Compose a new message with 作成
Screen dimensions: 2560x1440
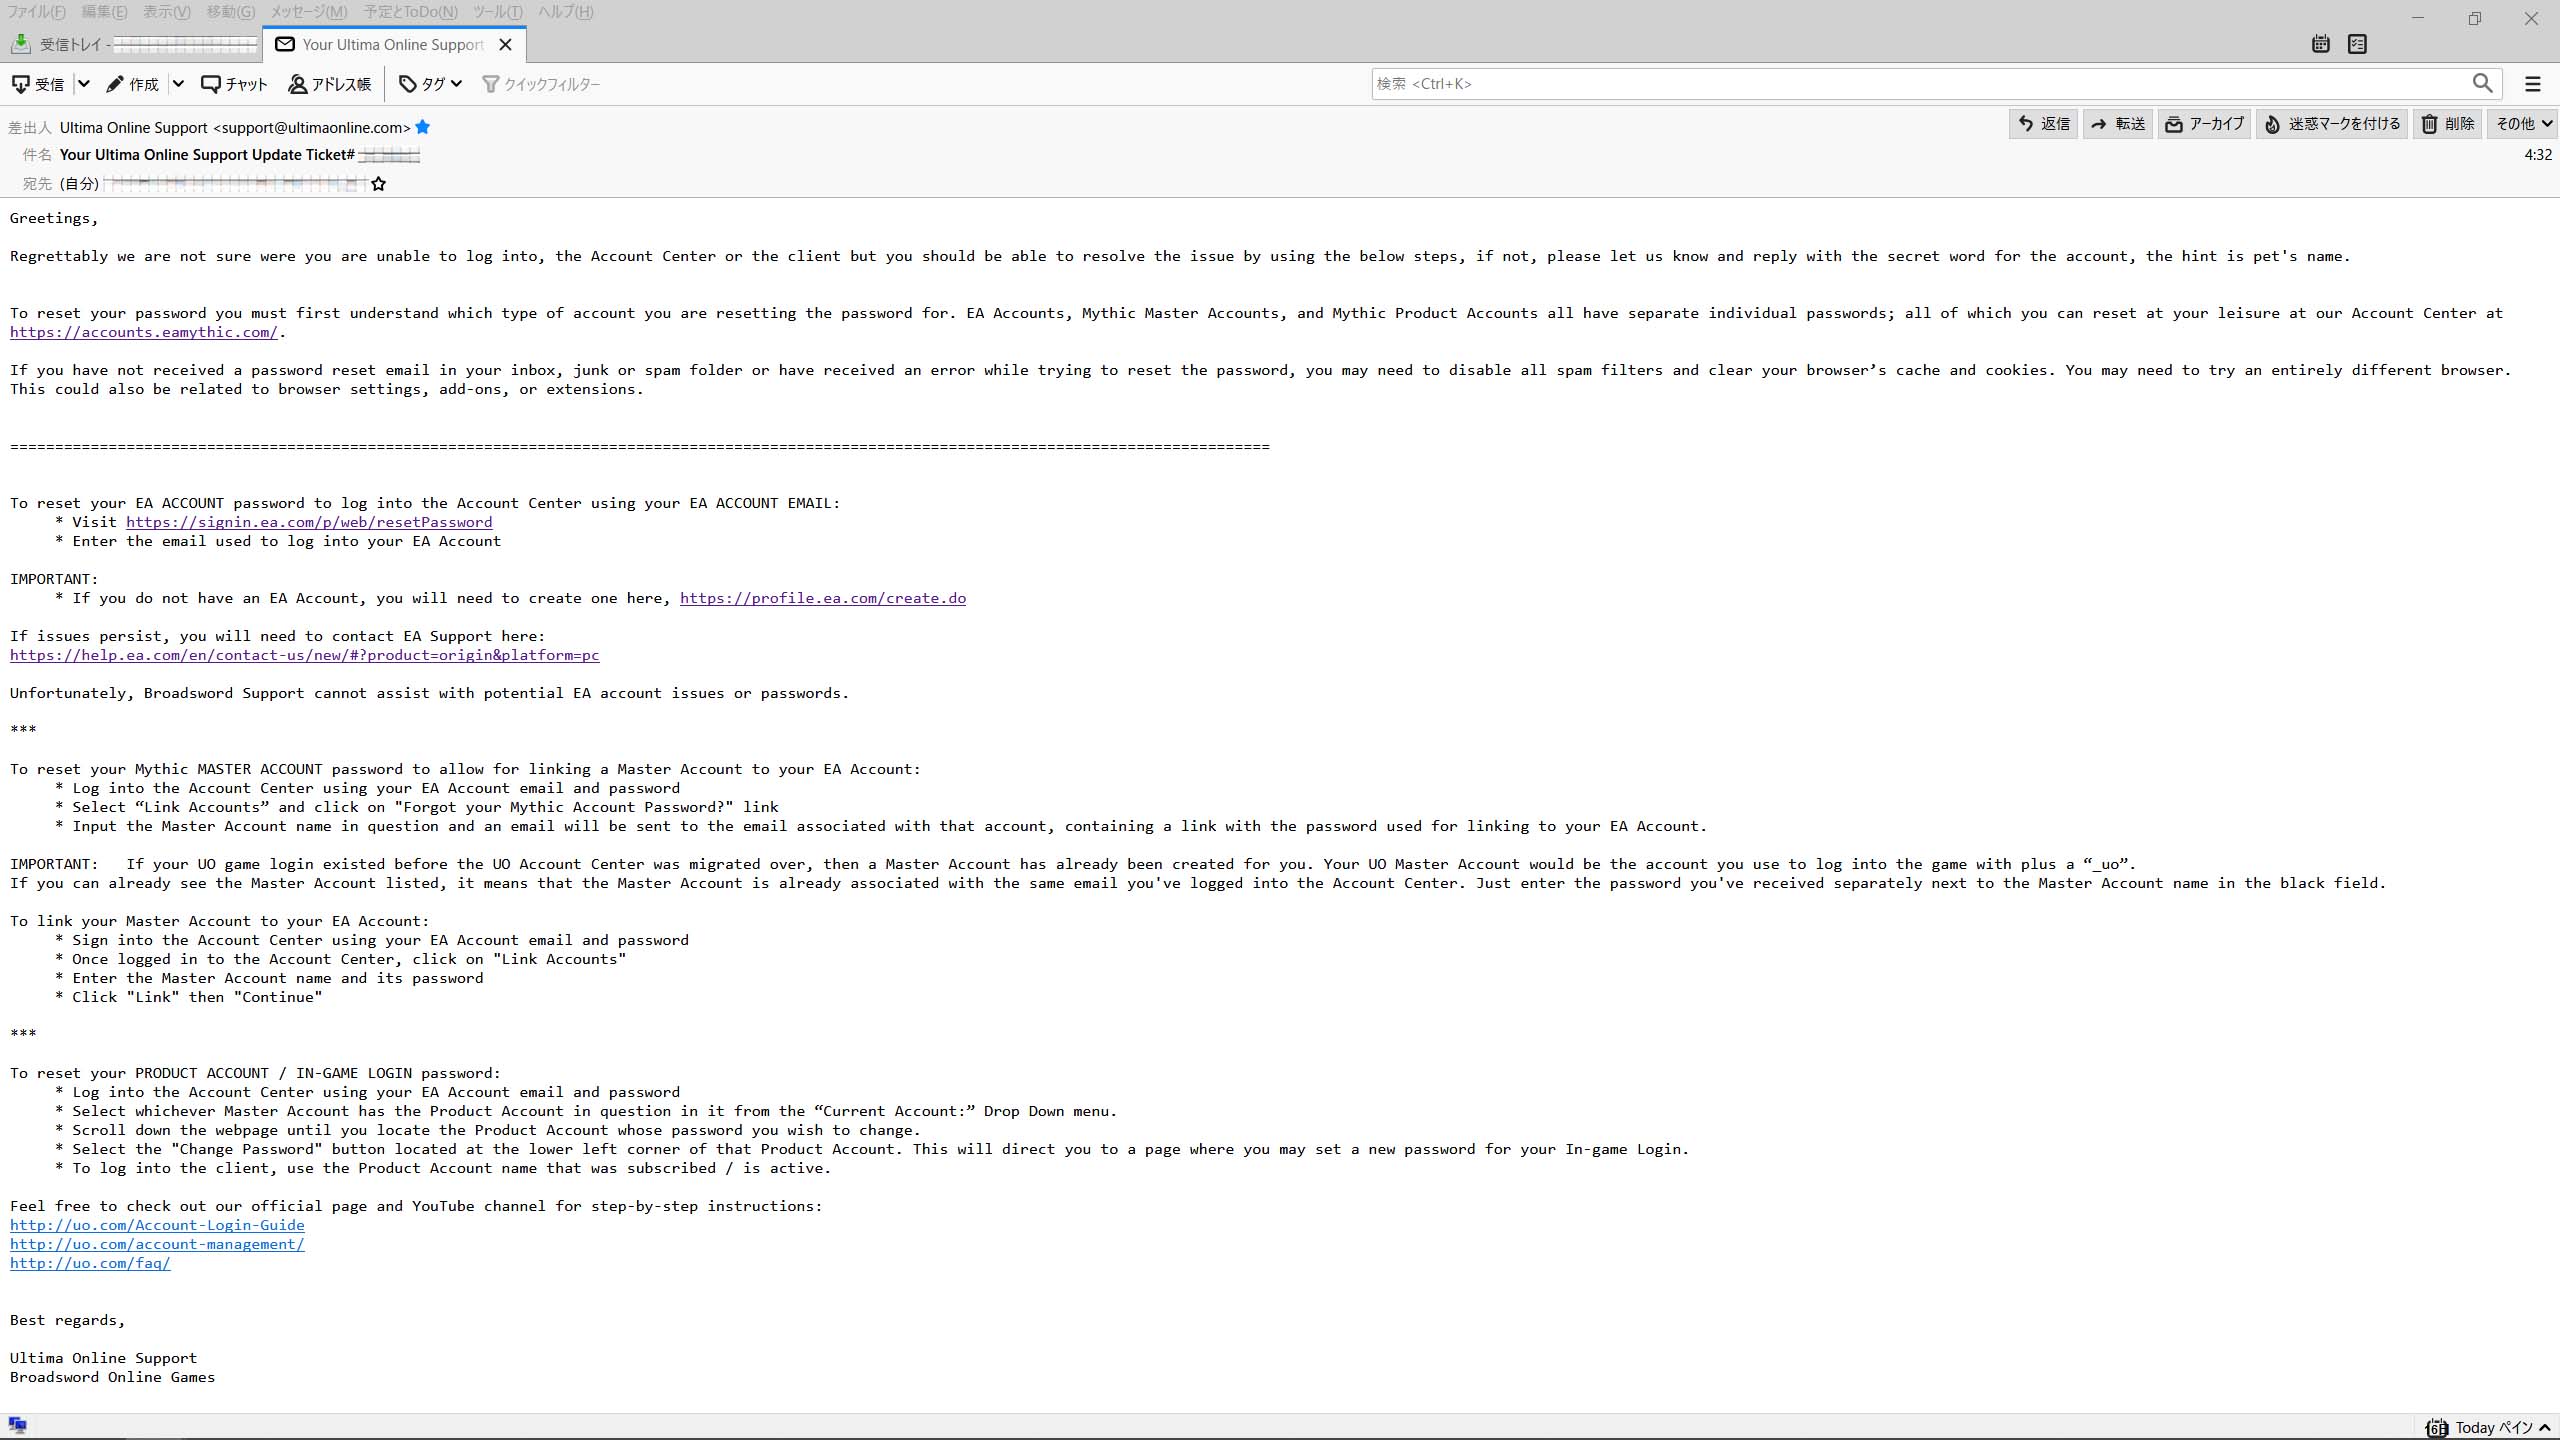tap(133, 84)
